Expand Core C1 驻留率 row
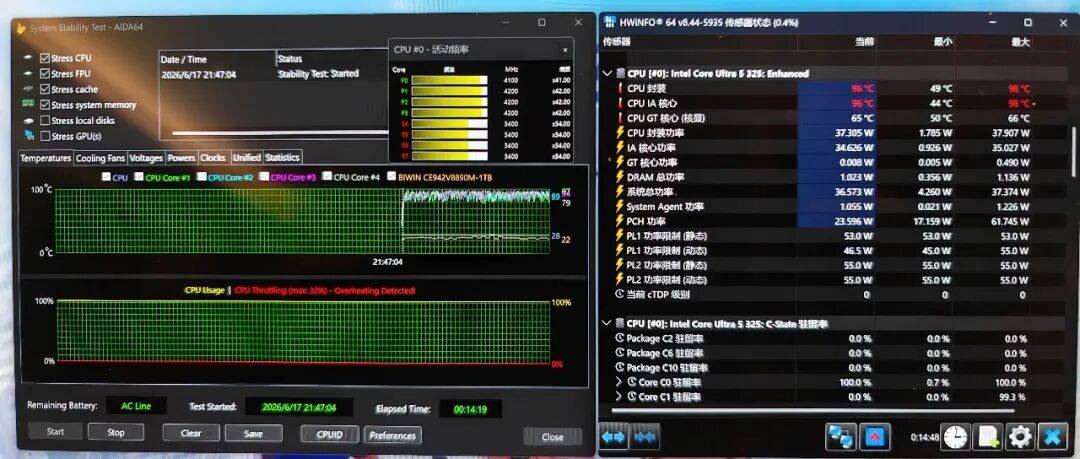The height and width of the screenshot is (459, 1080). click(x=619, y=396)
